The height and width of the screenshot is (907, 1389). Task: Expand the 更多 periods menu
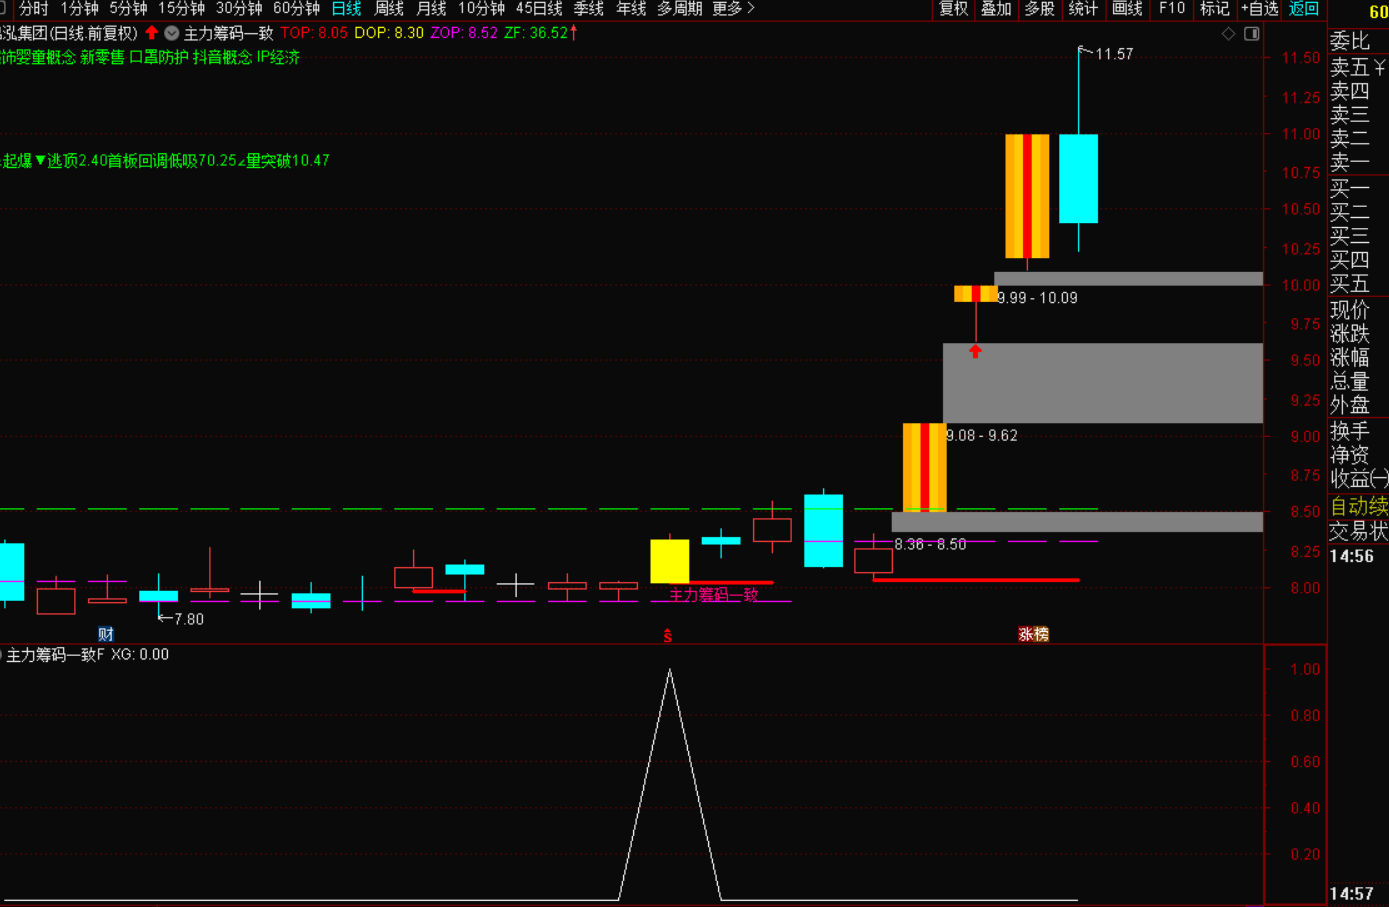pyautogui.click(x=733, y=9)
